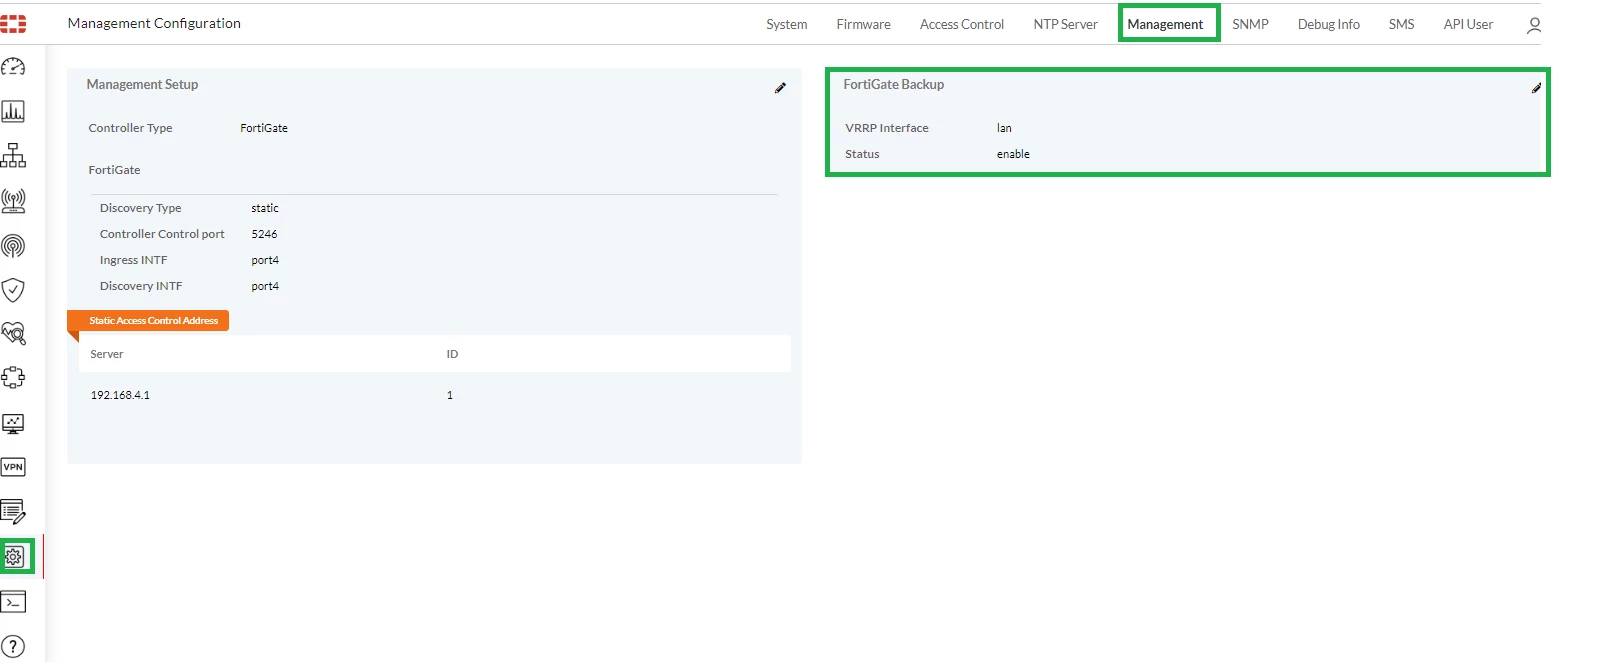The image size is (1599, 672).
Task: Click the ID column header
Action: (452, 354)
